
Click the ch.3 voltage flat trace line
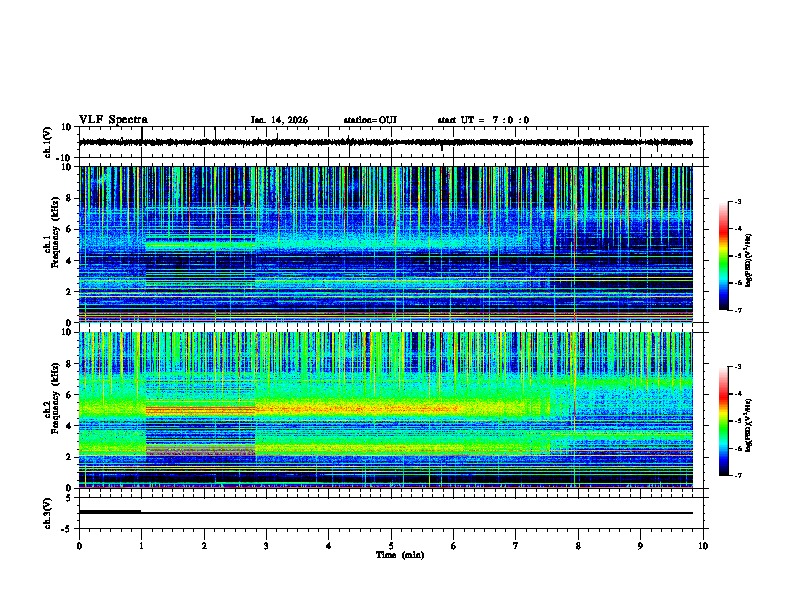[x=385, y=513]
